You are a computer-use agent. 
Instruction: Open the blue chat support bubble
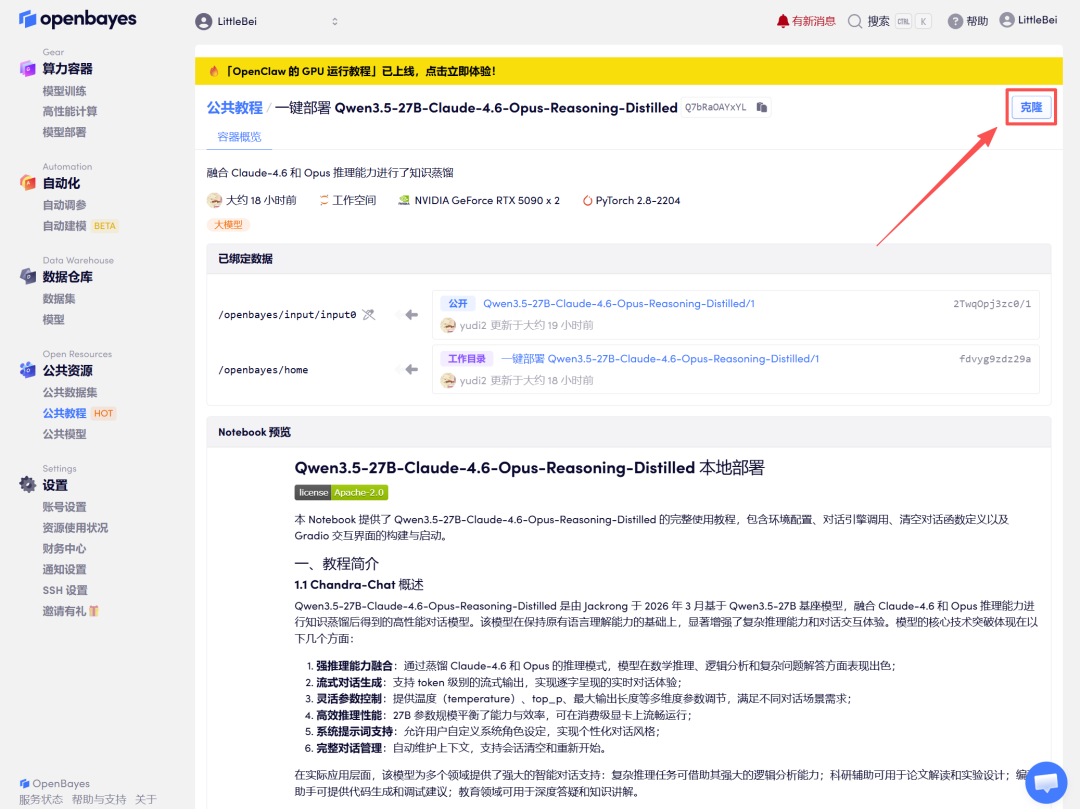(x=1046, y=782)
